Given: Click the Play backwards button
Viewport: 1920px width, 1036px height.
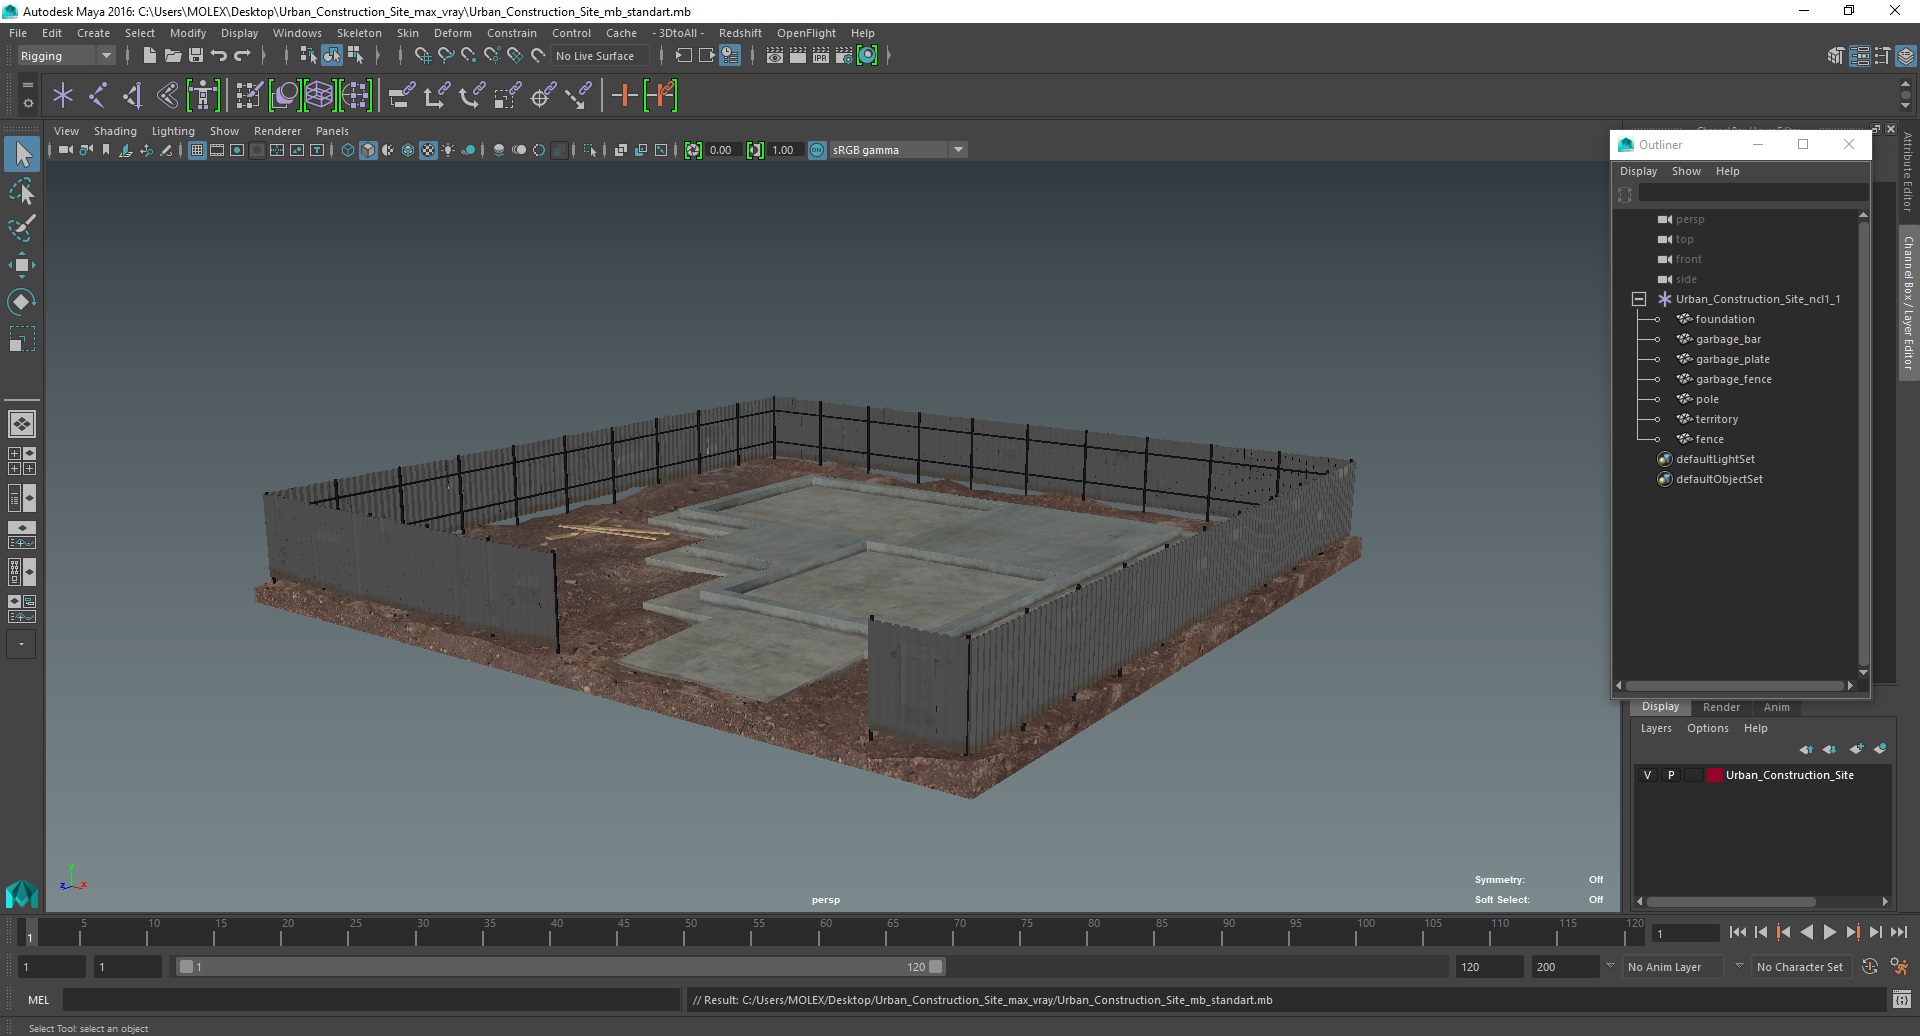Looking at the screenshot, I should point(1806,932).
